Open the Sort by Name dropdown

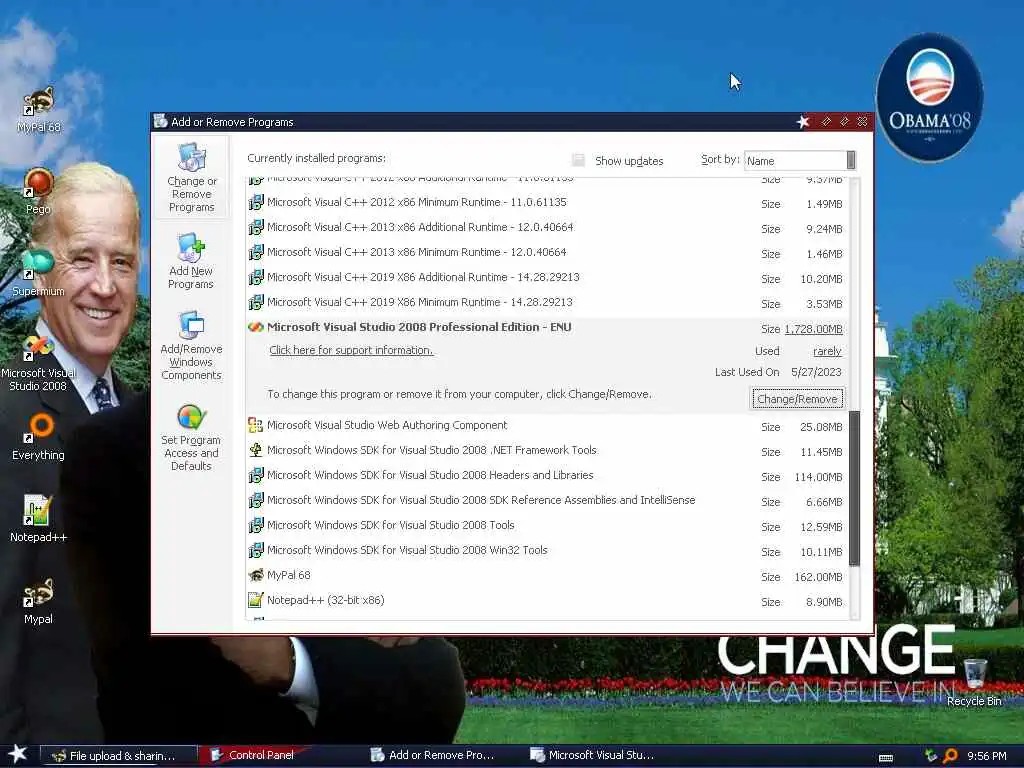(800, 161)
